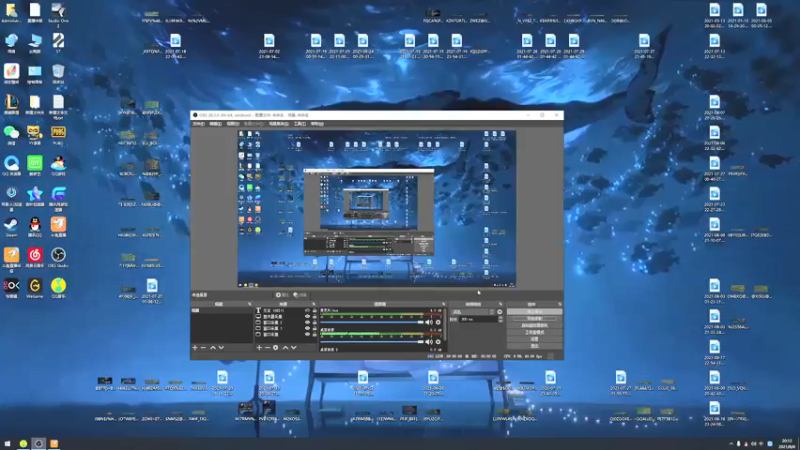Pop out the Audio Mixer dock panel
This screenshot has height=450, width=800.
[443, 304]
